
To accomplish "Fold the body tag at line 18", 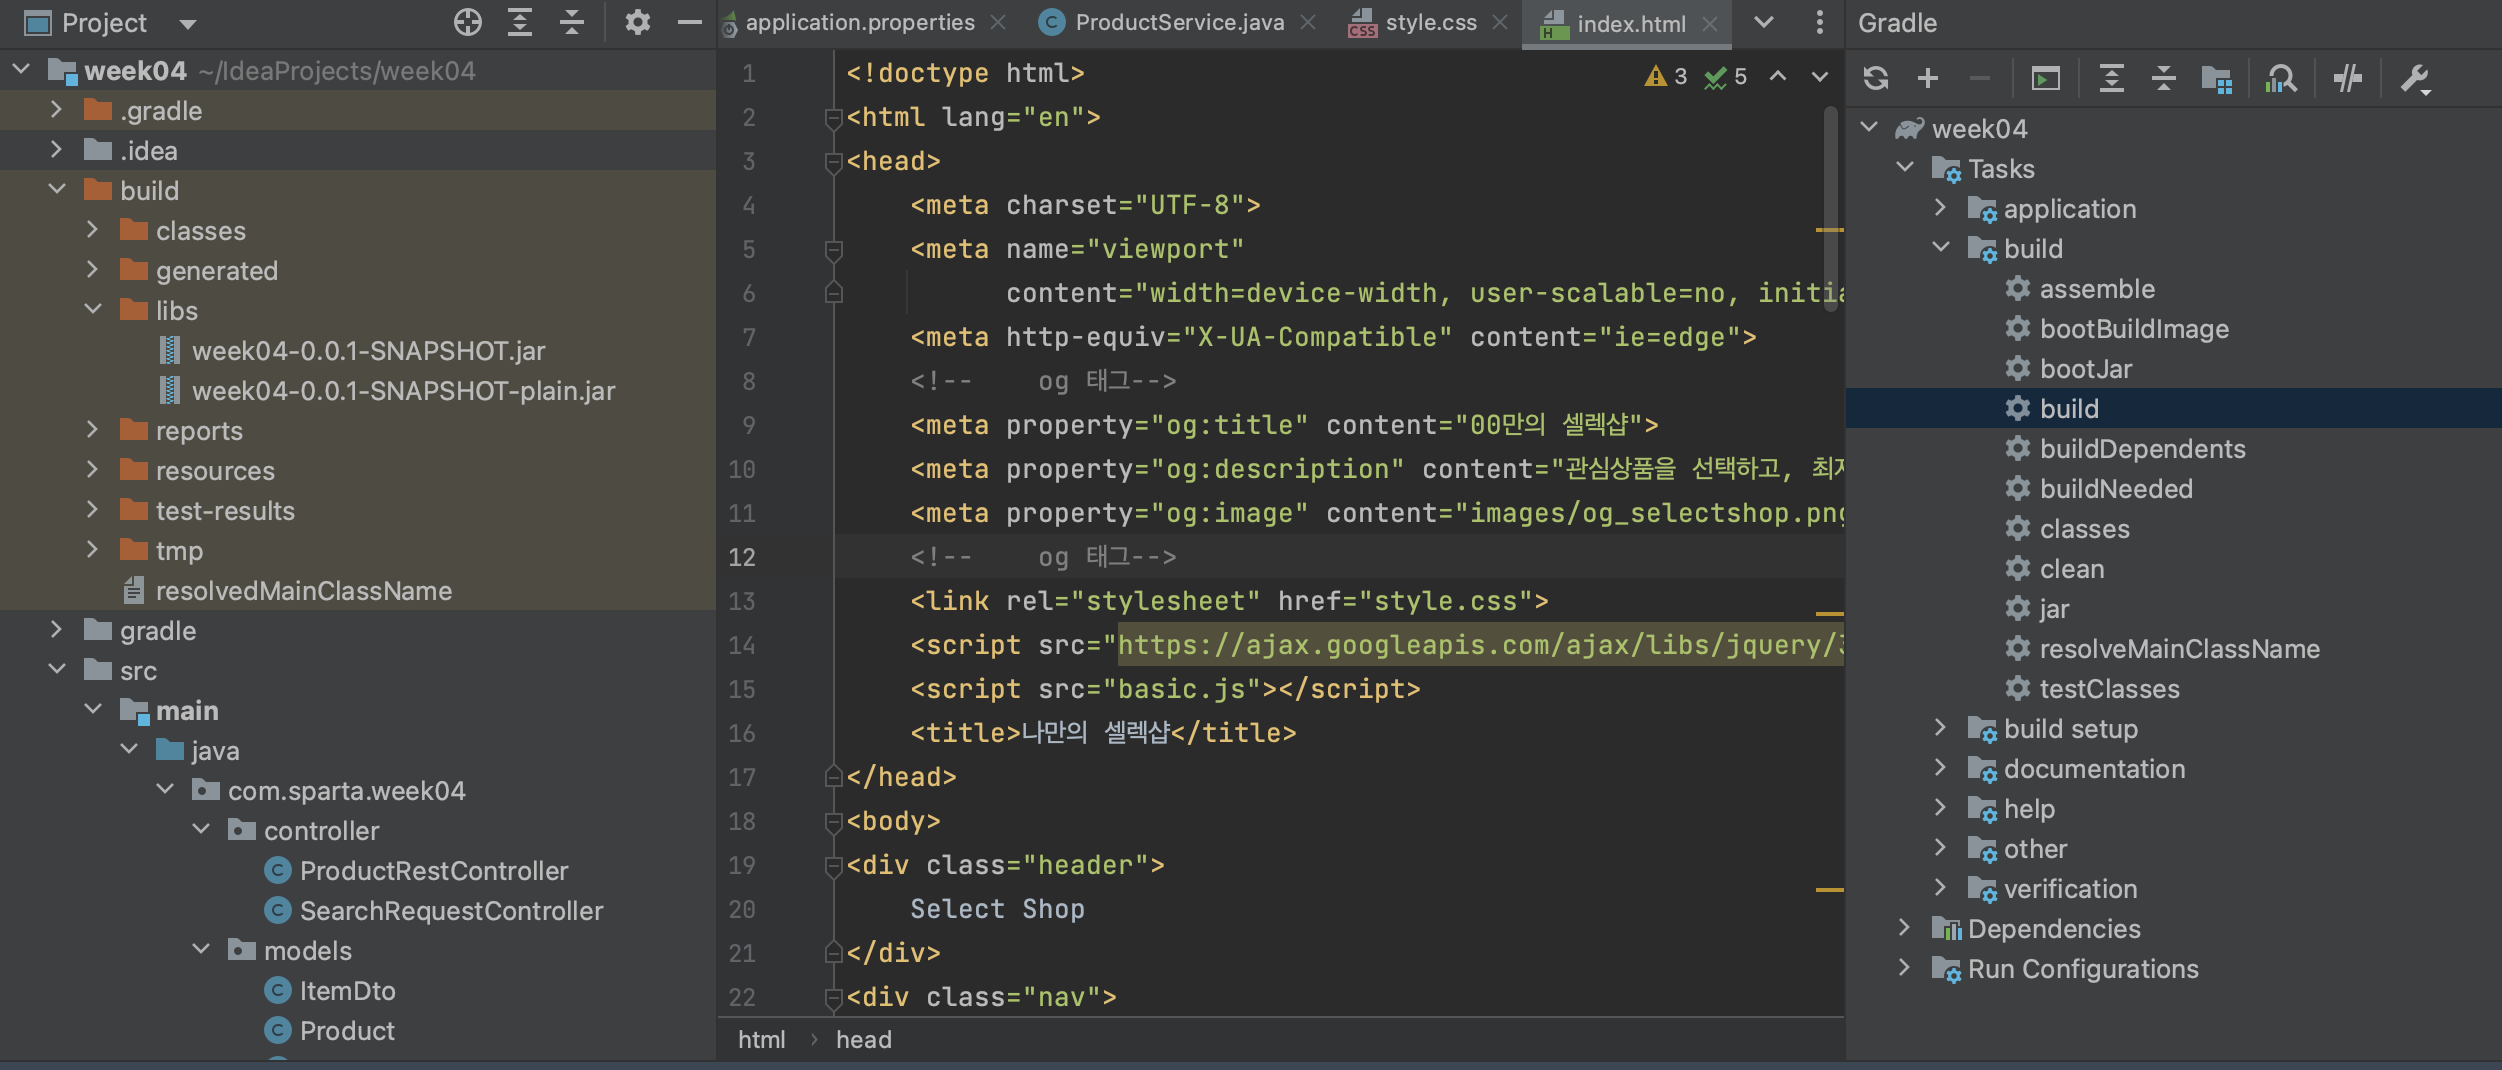I will [x=833, y=822].
